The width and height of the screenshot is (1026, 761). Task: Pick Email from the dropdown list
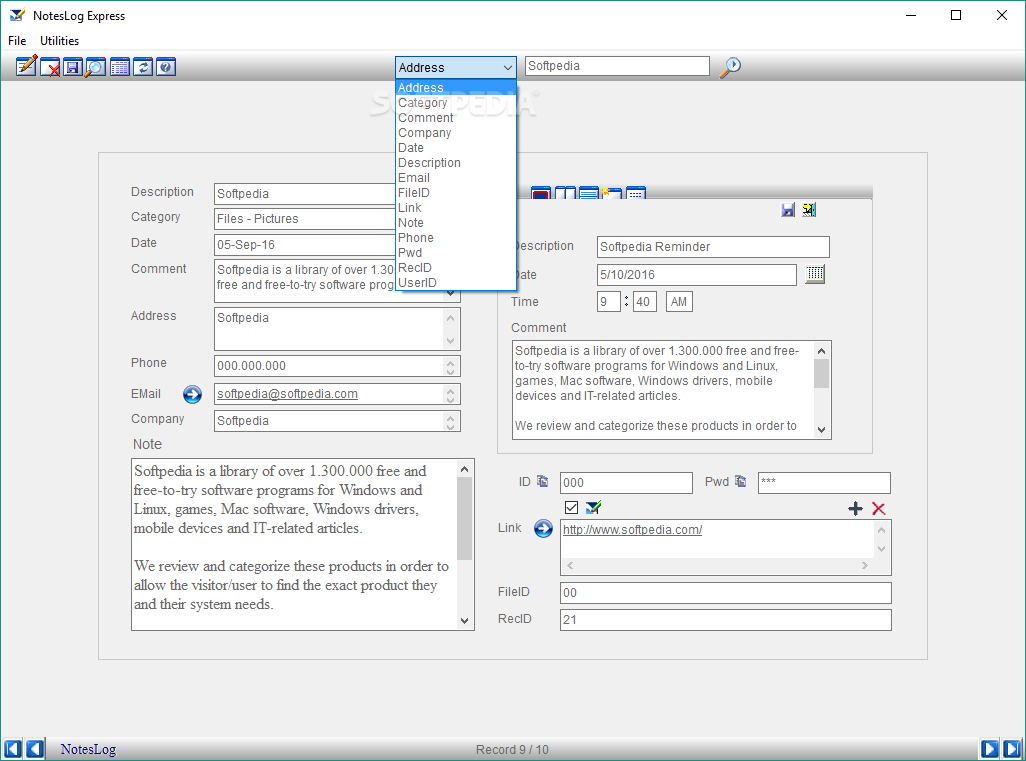[x=455, y=178]
